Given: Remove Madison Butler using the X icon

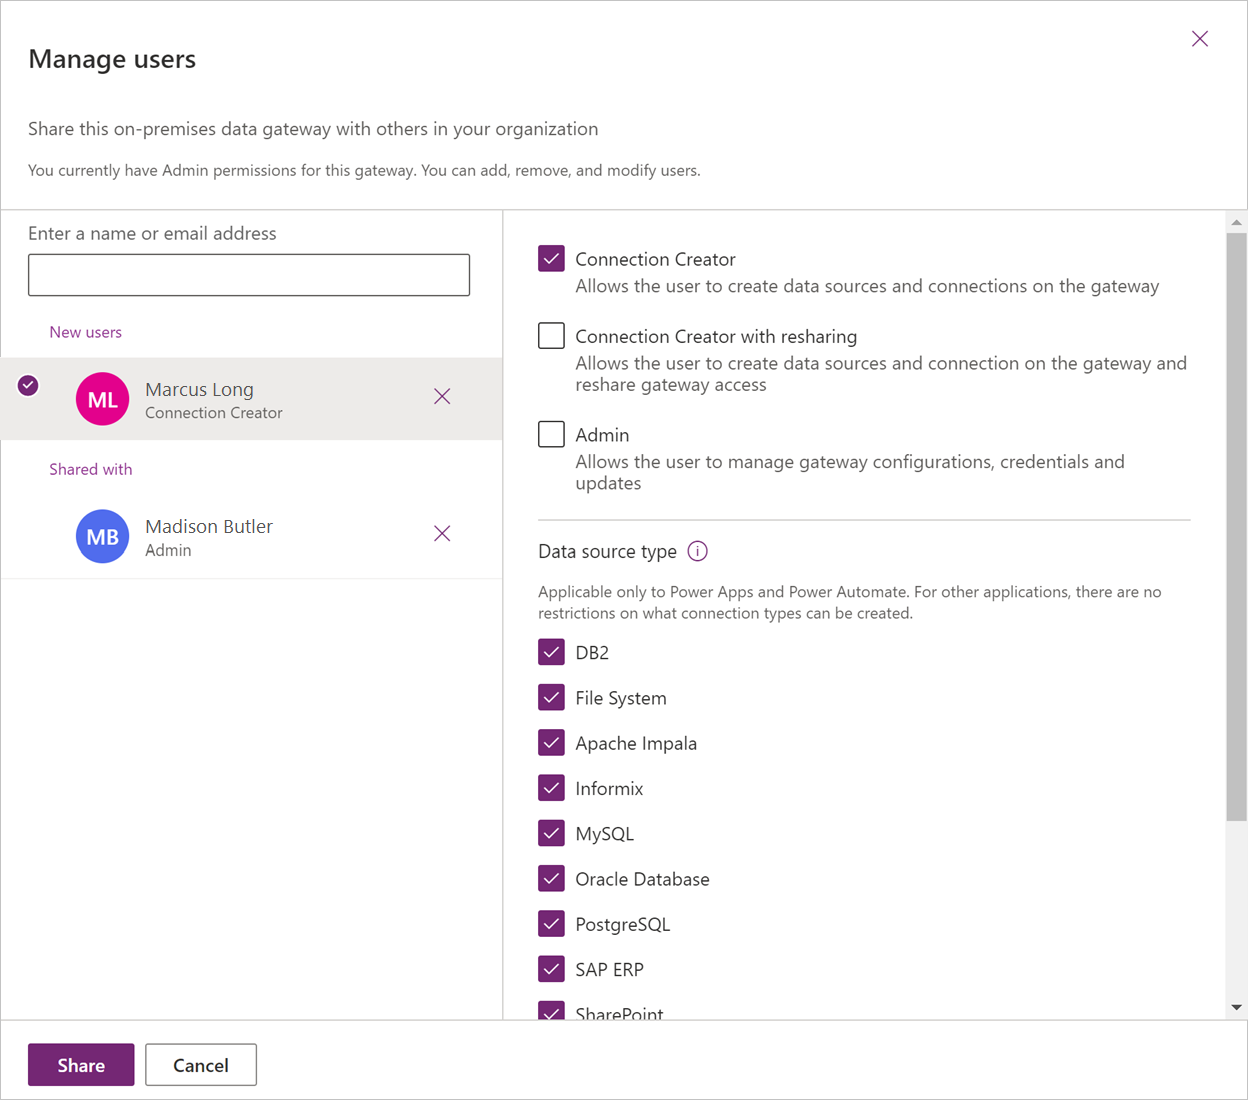Looking at the screenshot, I should [x=442, y=533].
